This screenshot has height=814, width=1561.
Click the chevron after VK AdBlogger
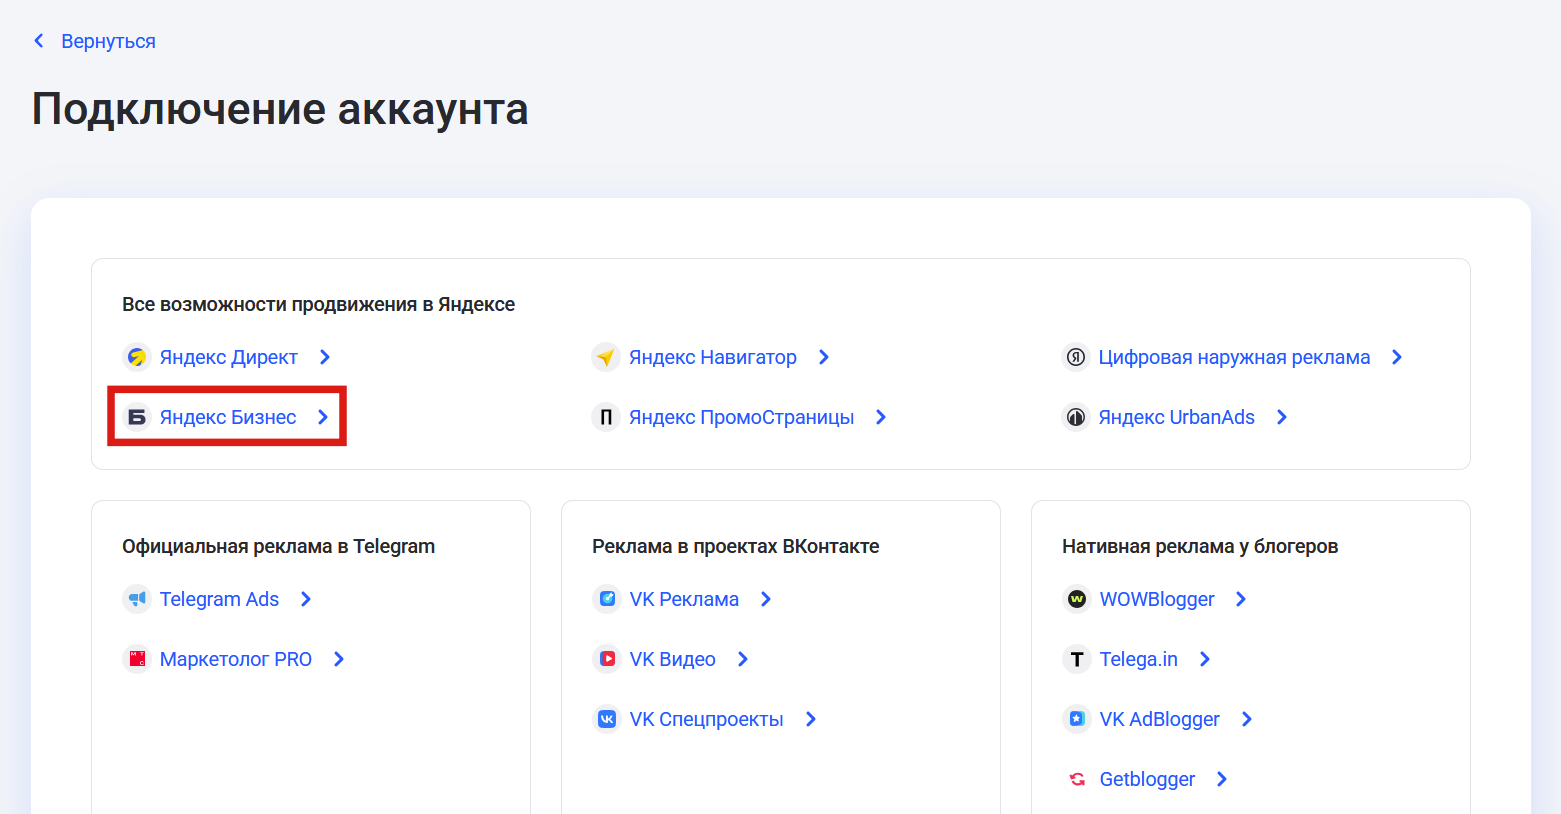point(1247,719)
